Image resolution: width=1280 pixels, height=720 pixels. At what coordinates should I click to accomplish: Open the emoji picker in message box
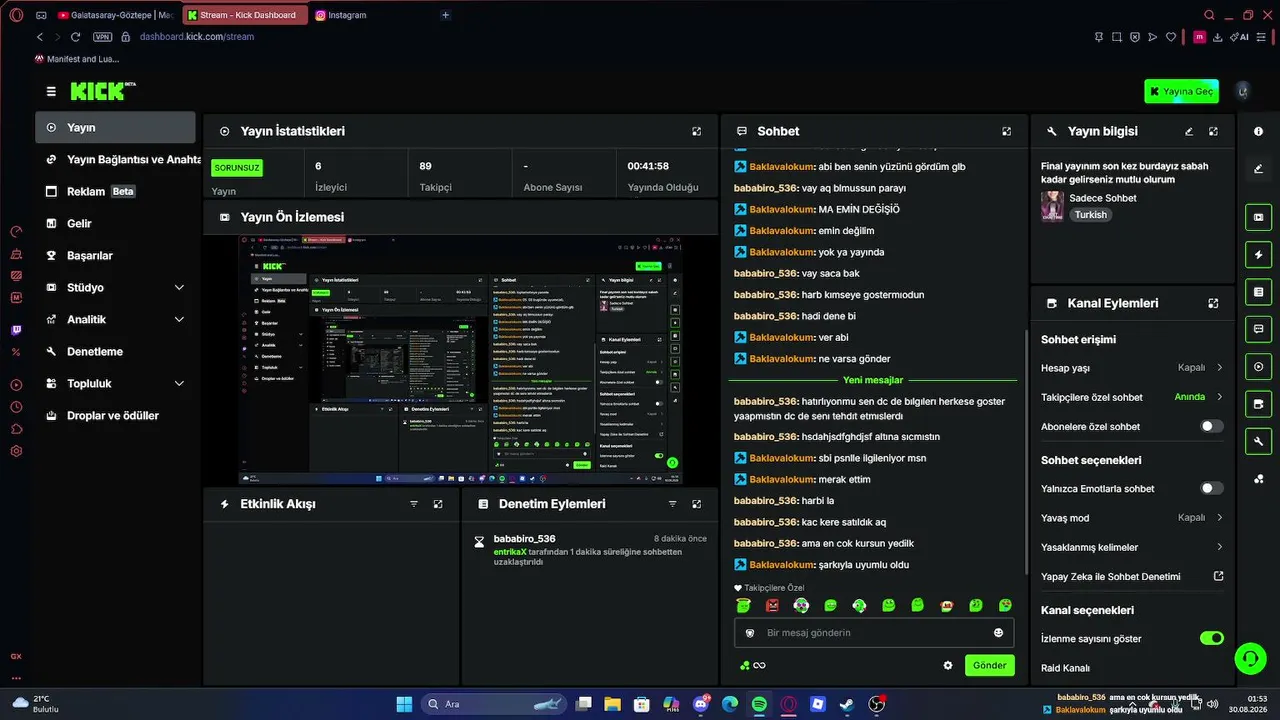998,633
